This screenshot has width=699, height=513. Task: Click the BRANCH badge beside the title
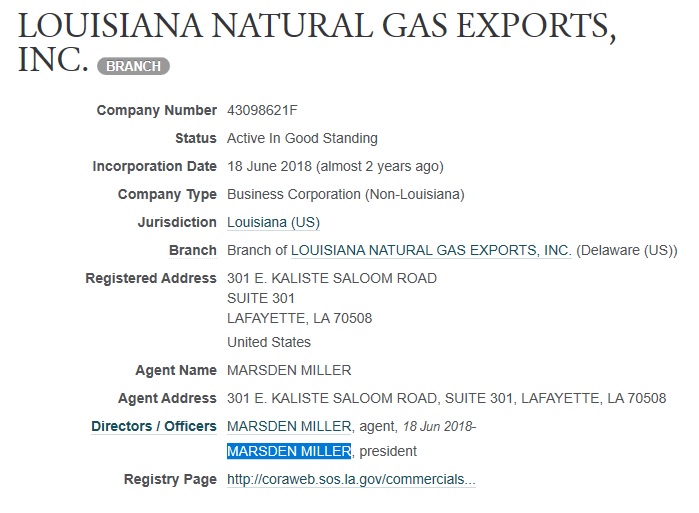133,66
